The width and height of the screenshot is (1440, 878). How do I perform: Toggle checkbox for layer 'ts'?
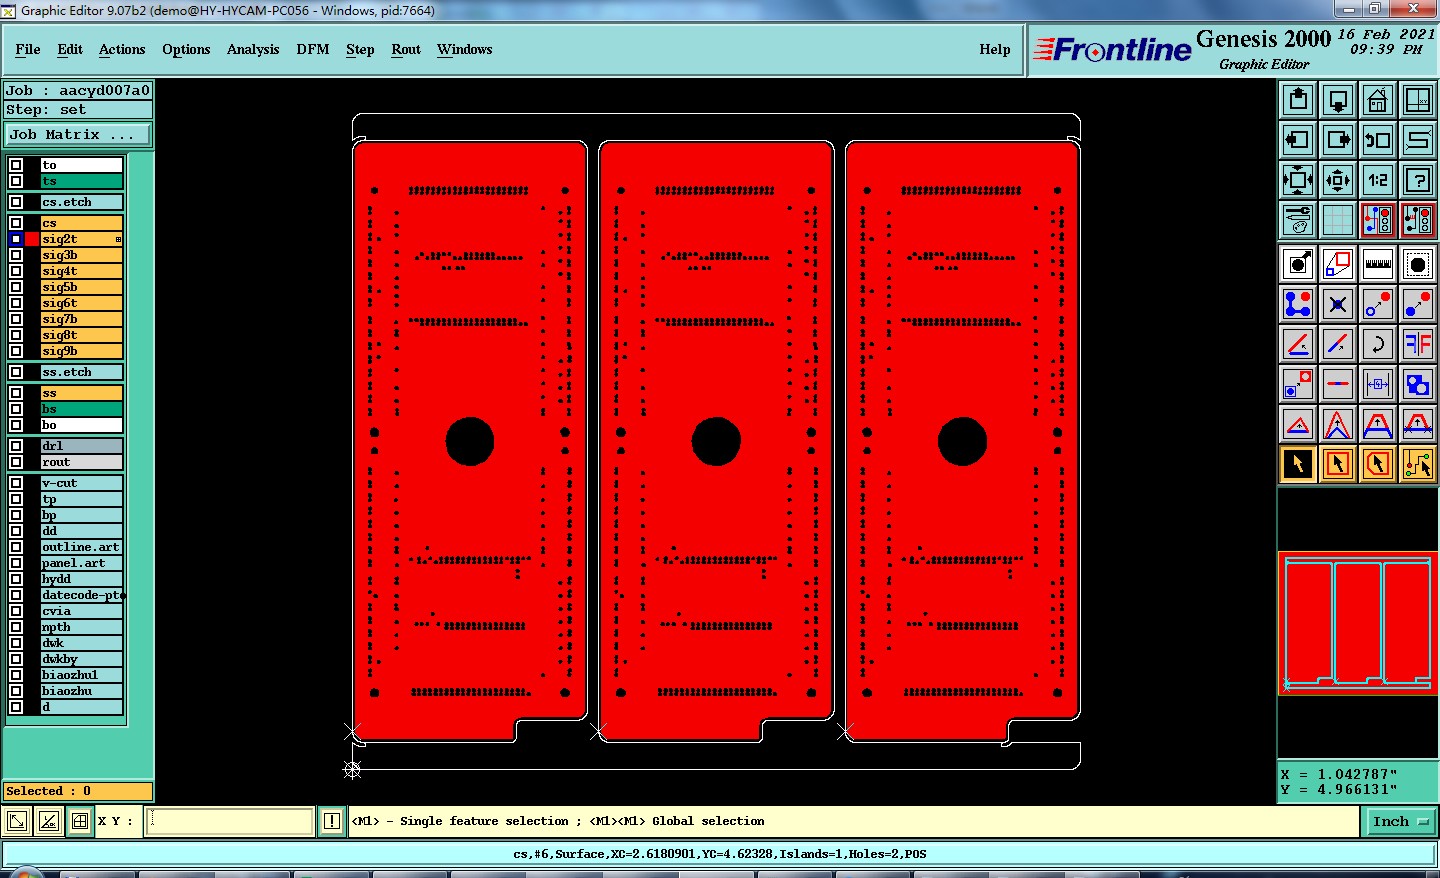click(16, 181)
